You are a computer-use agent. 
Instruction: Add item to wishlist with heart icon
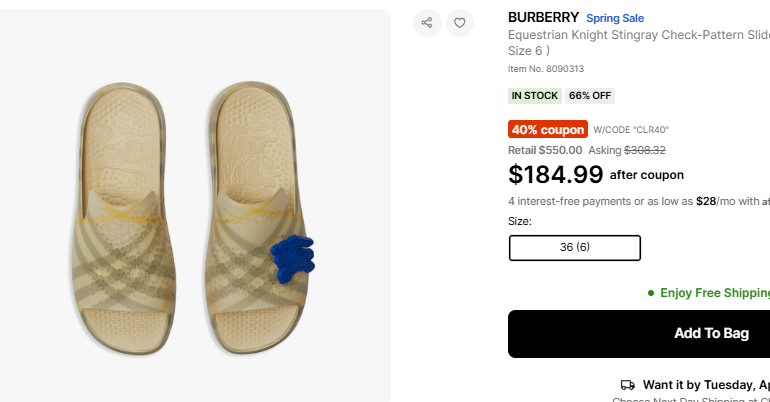click(x=459, y=23)
